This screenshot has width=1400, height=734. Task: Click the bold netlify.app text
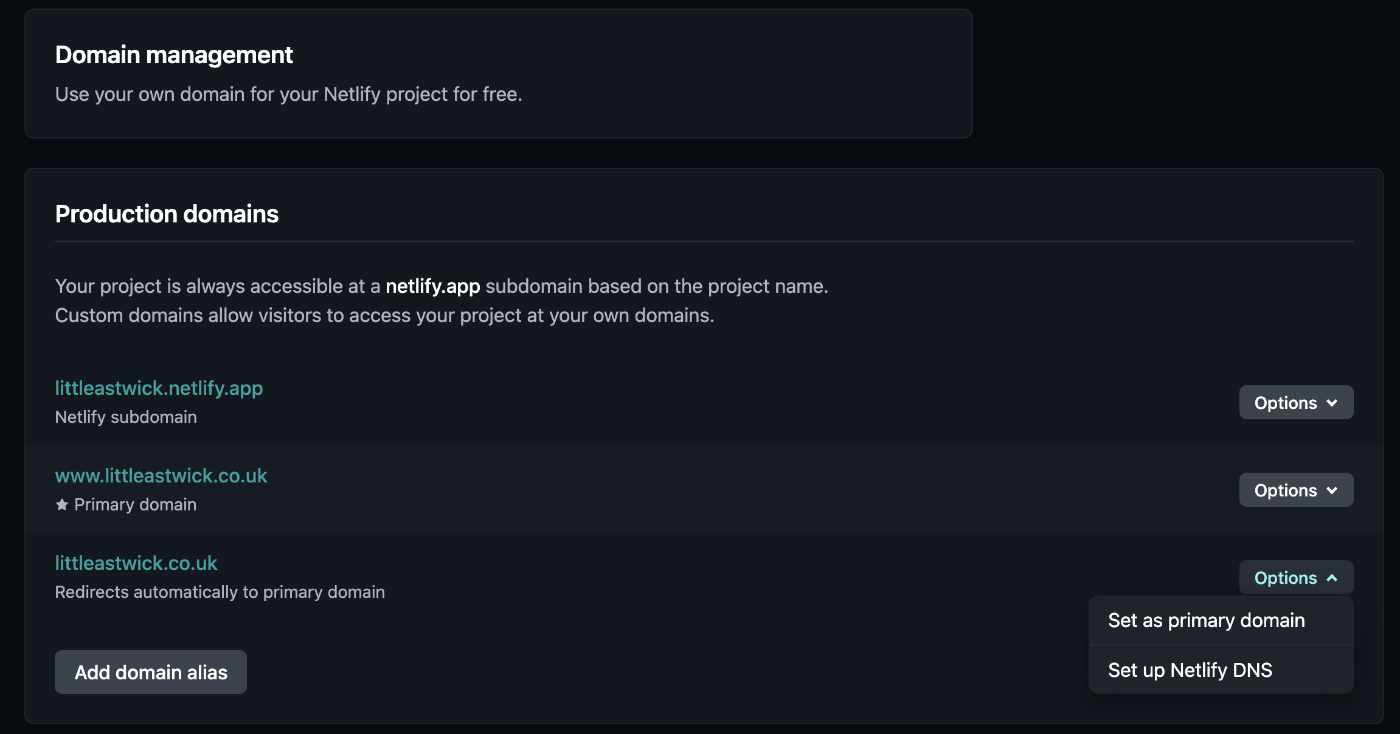433,287
